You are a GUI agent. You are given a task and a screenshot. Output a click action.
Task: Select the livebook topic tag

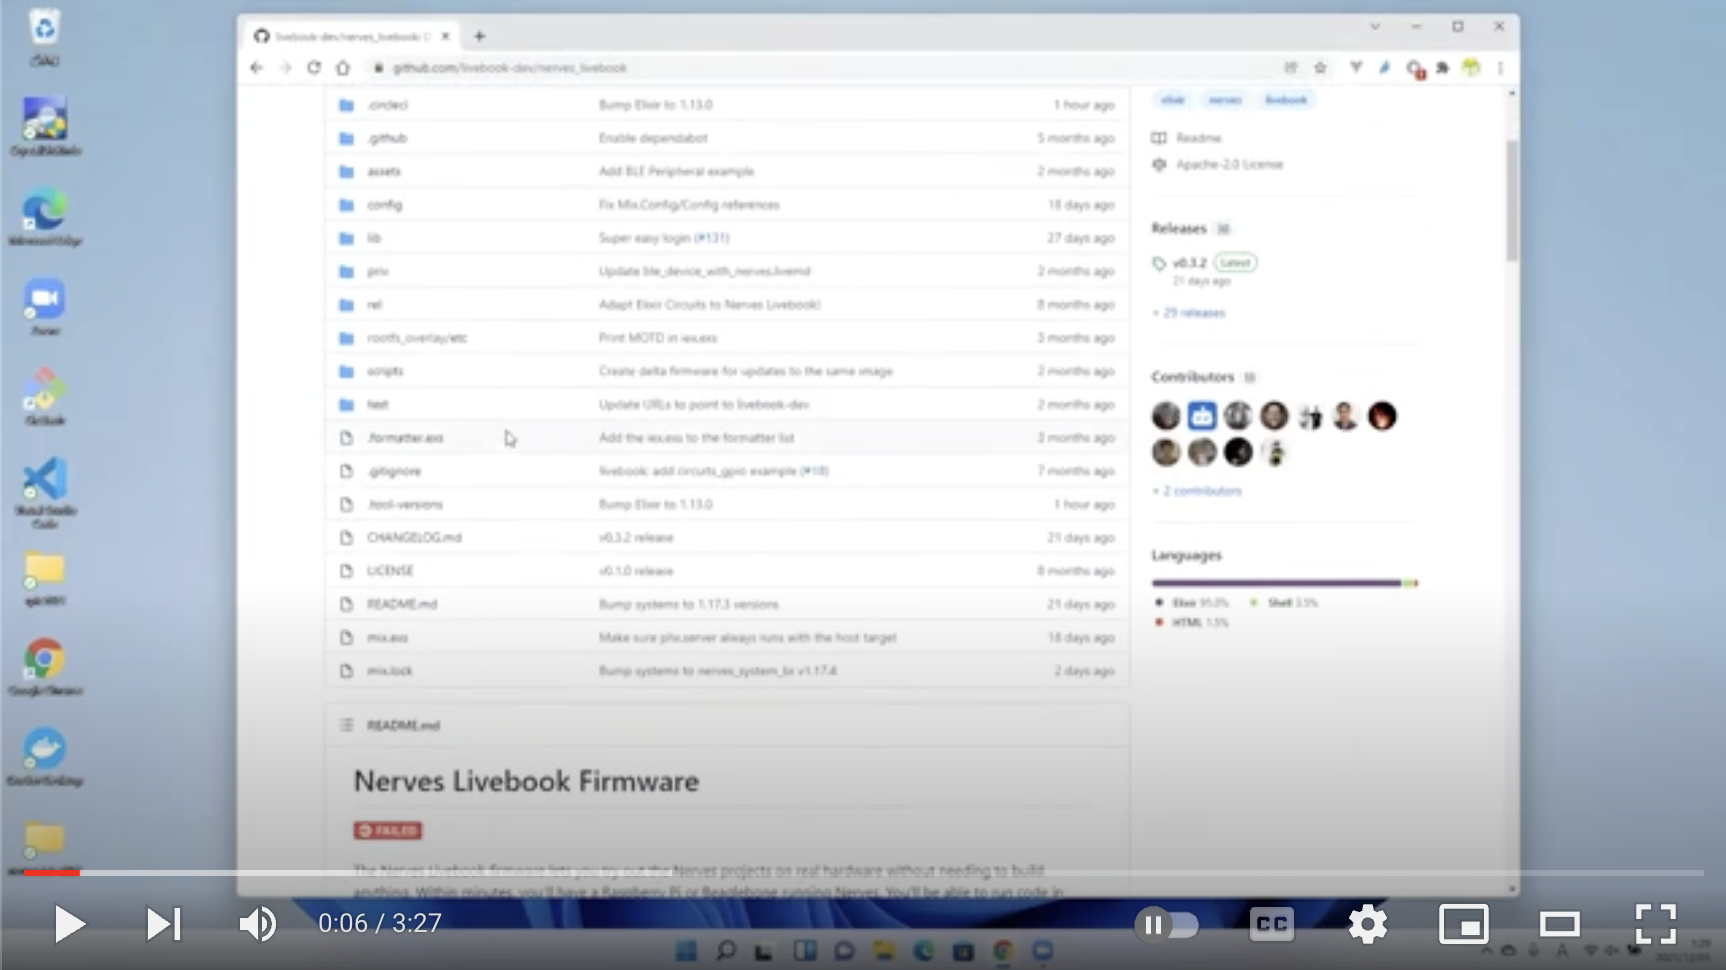(1286, 100)
